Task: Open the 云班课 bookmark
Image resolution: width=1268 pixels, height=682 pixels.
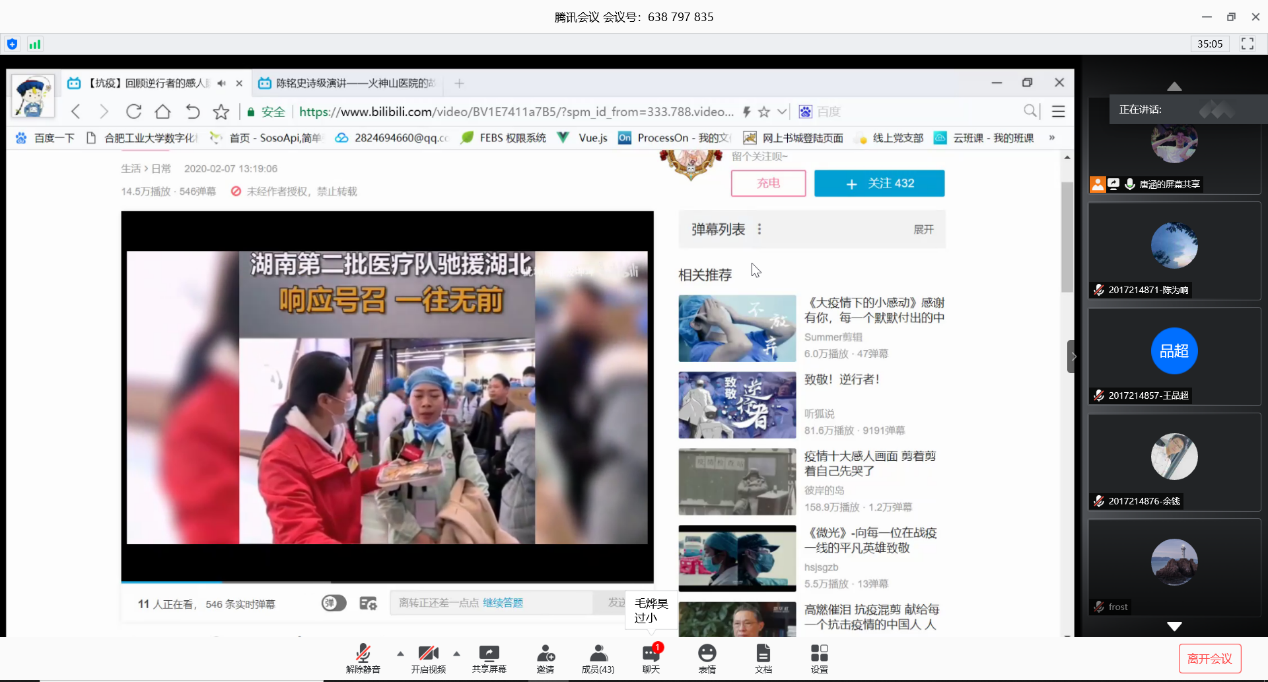Action: pyautogui.click(x=983, y=138)
